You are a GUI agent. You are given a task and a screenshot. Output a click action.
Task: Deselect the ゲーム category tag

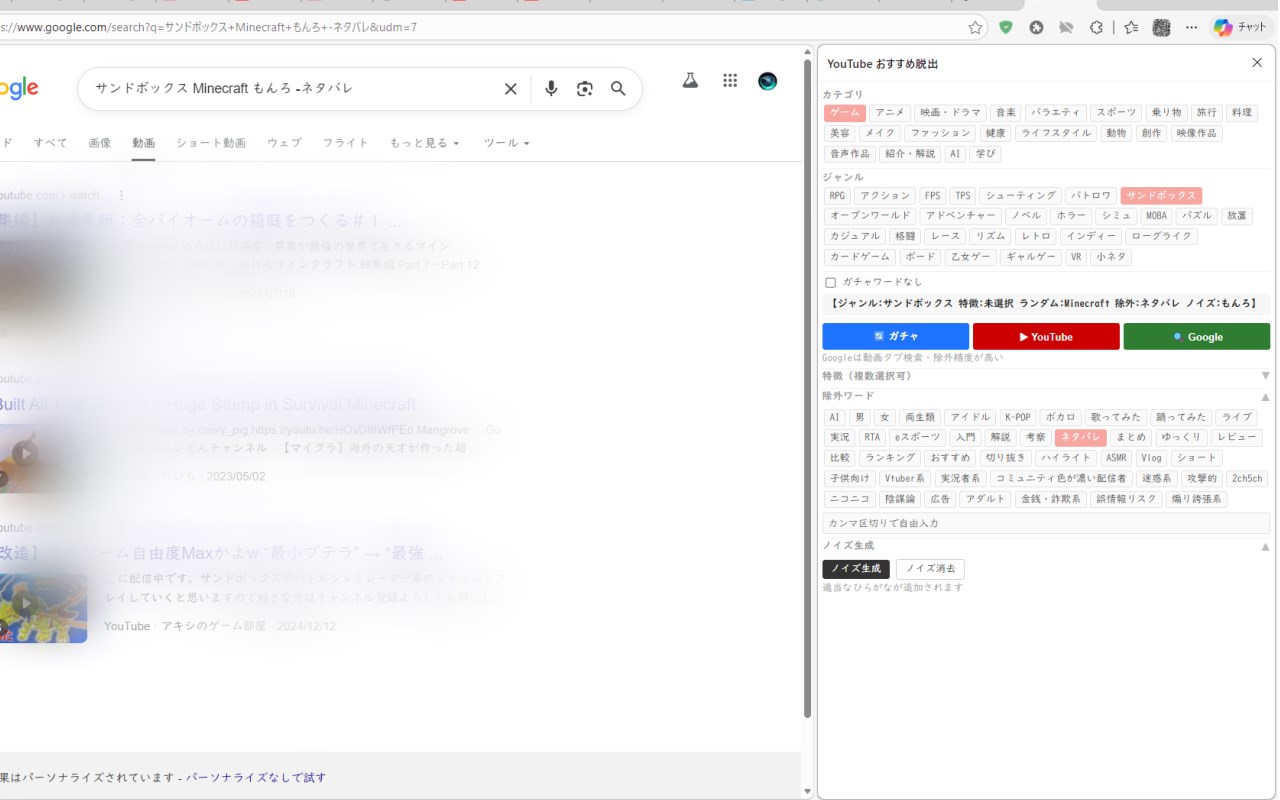pyautogui.click(x=845, y=113)
